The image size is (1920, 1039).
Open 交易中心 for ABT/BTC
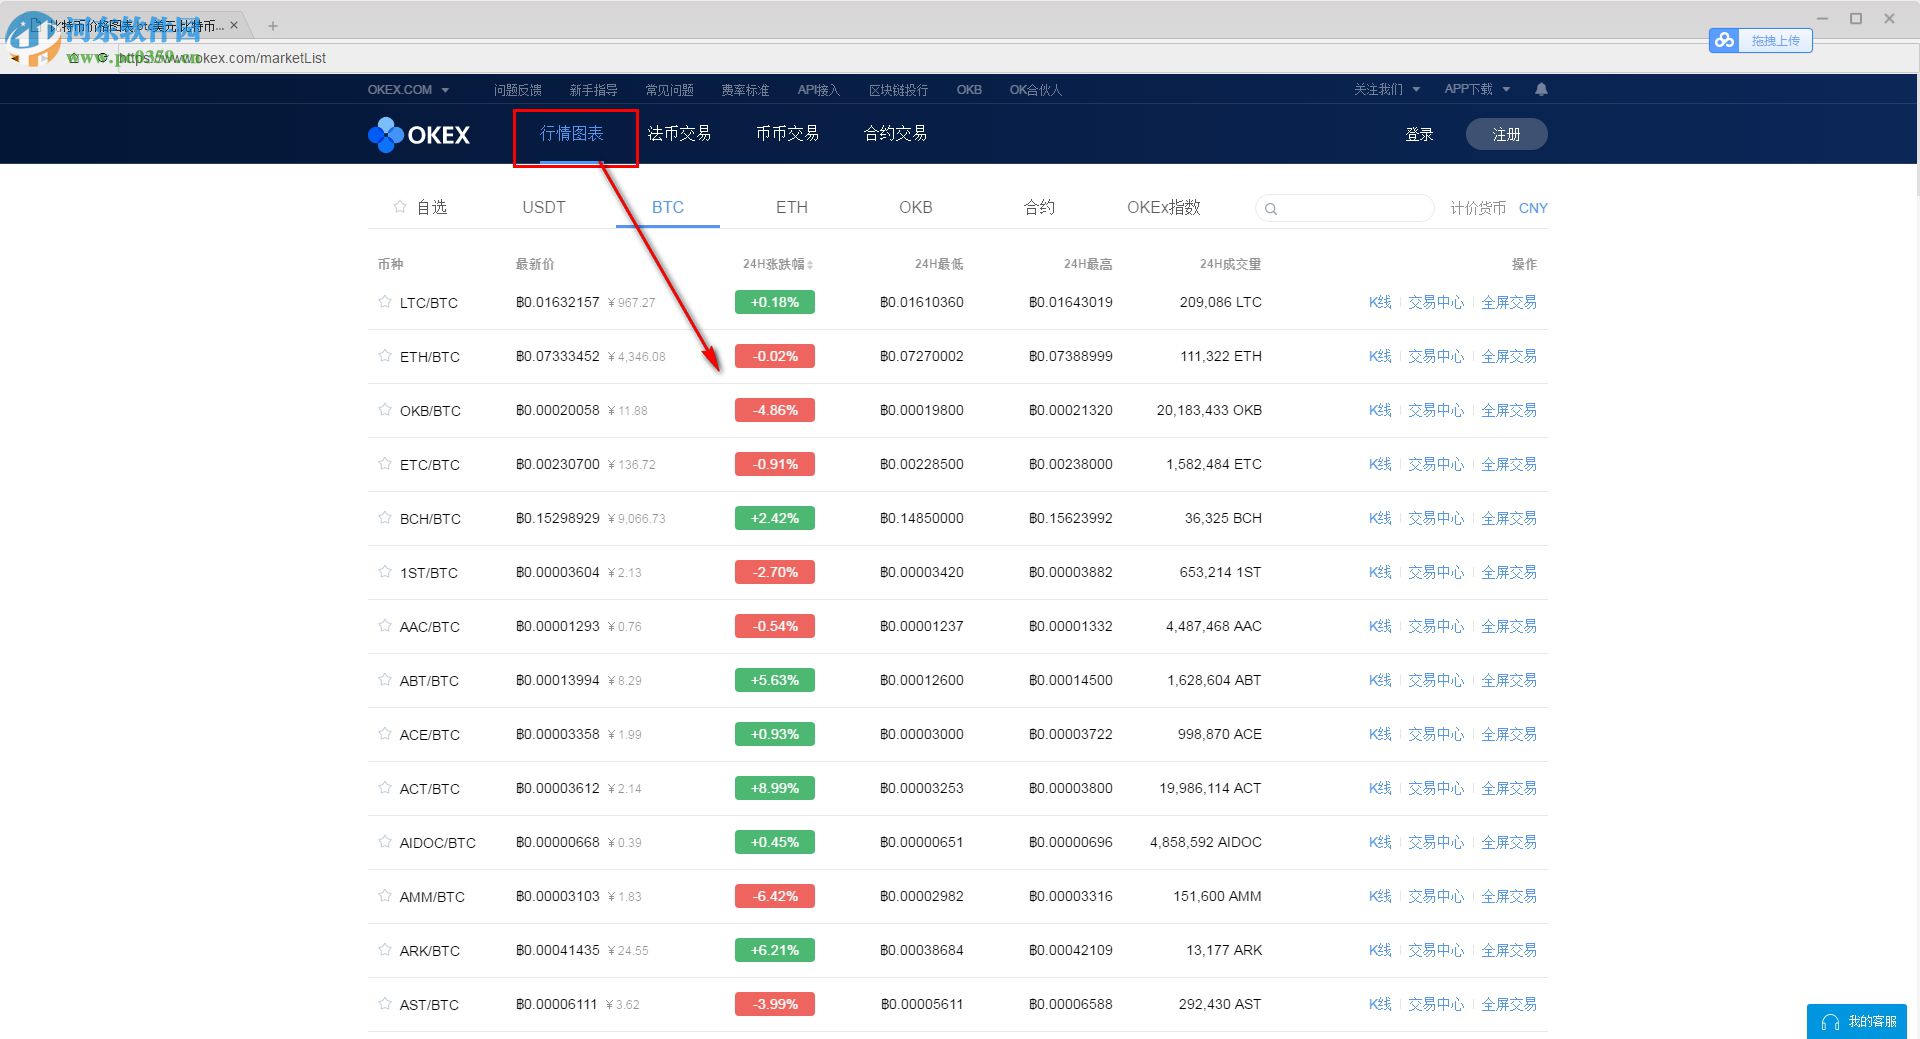1436,680
